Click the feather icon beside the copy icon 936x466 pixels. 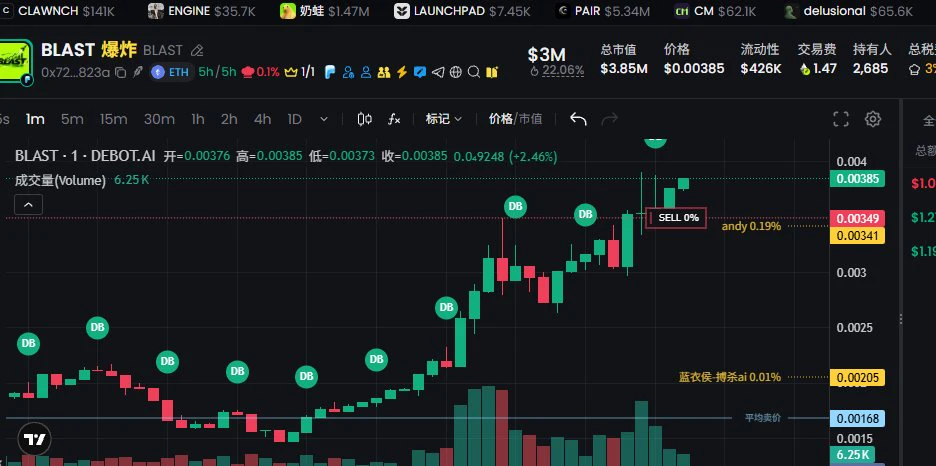tap(138, 72)
